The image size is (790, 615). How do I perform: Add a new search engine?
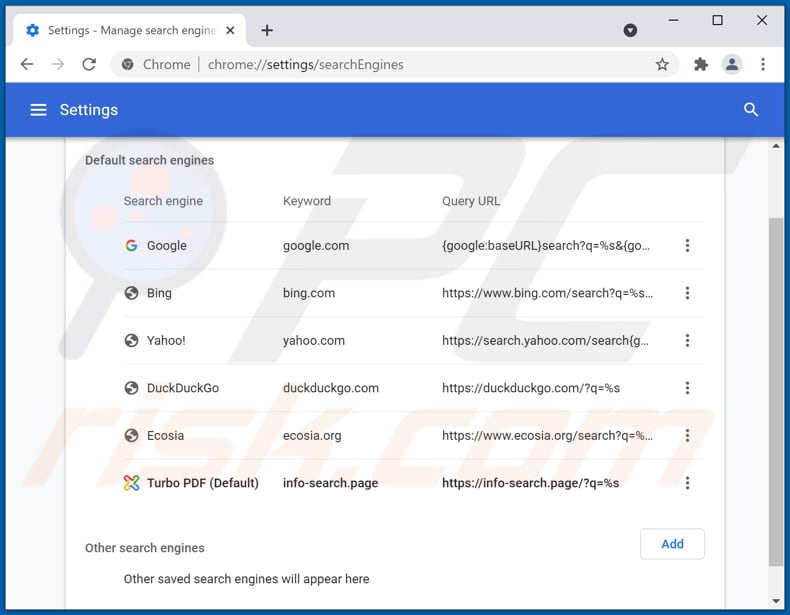click(672, 544)
